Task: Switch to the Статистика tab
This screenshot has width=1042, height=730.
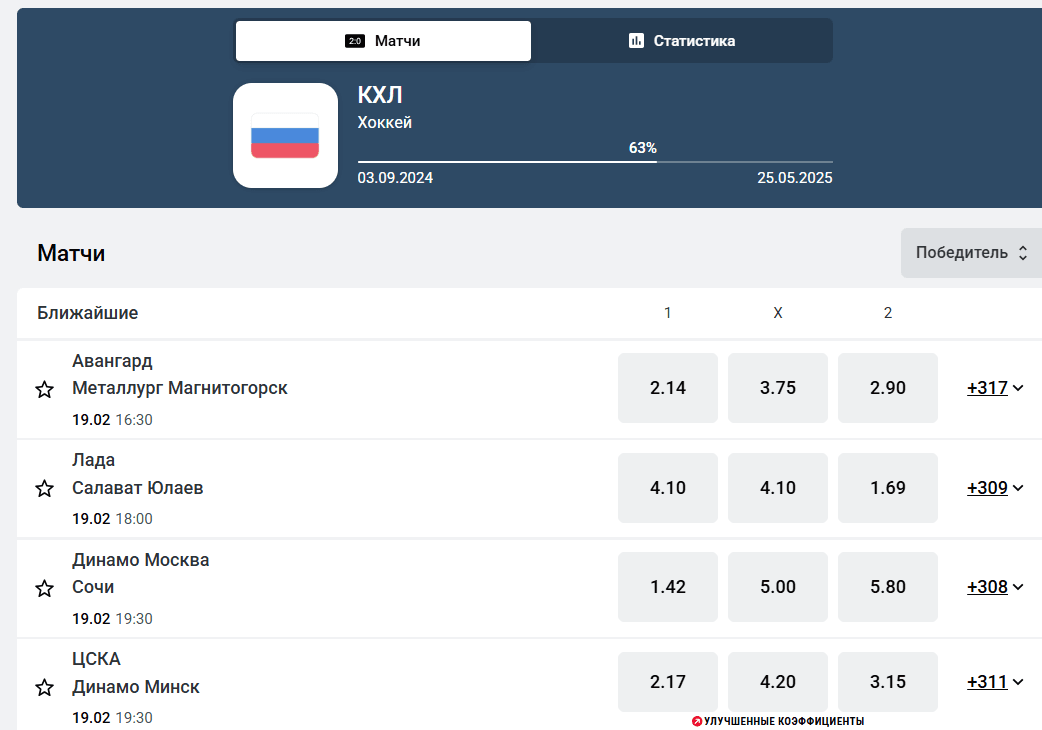Action: point(682,41)
